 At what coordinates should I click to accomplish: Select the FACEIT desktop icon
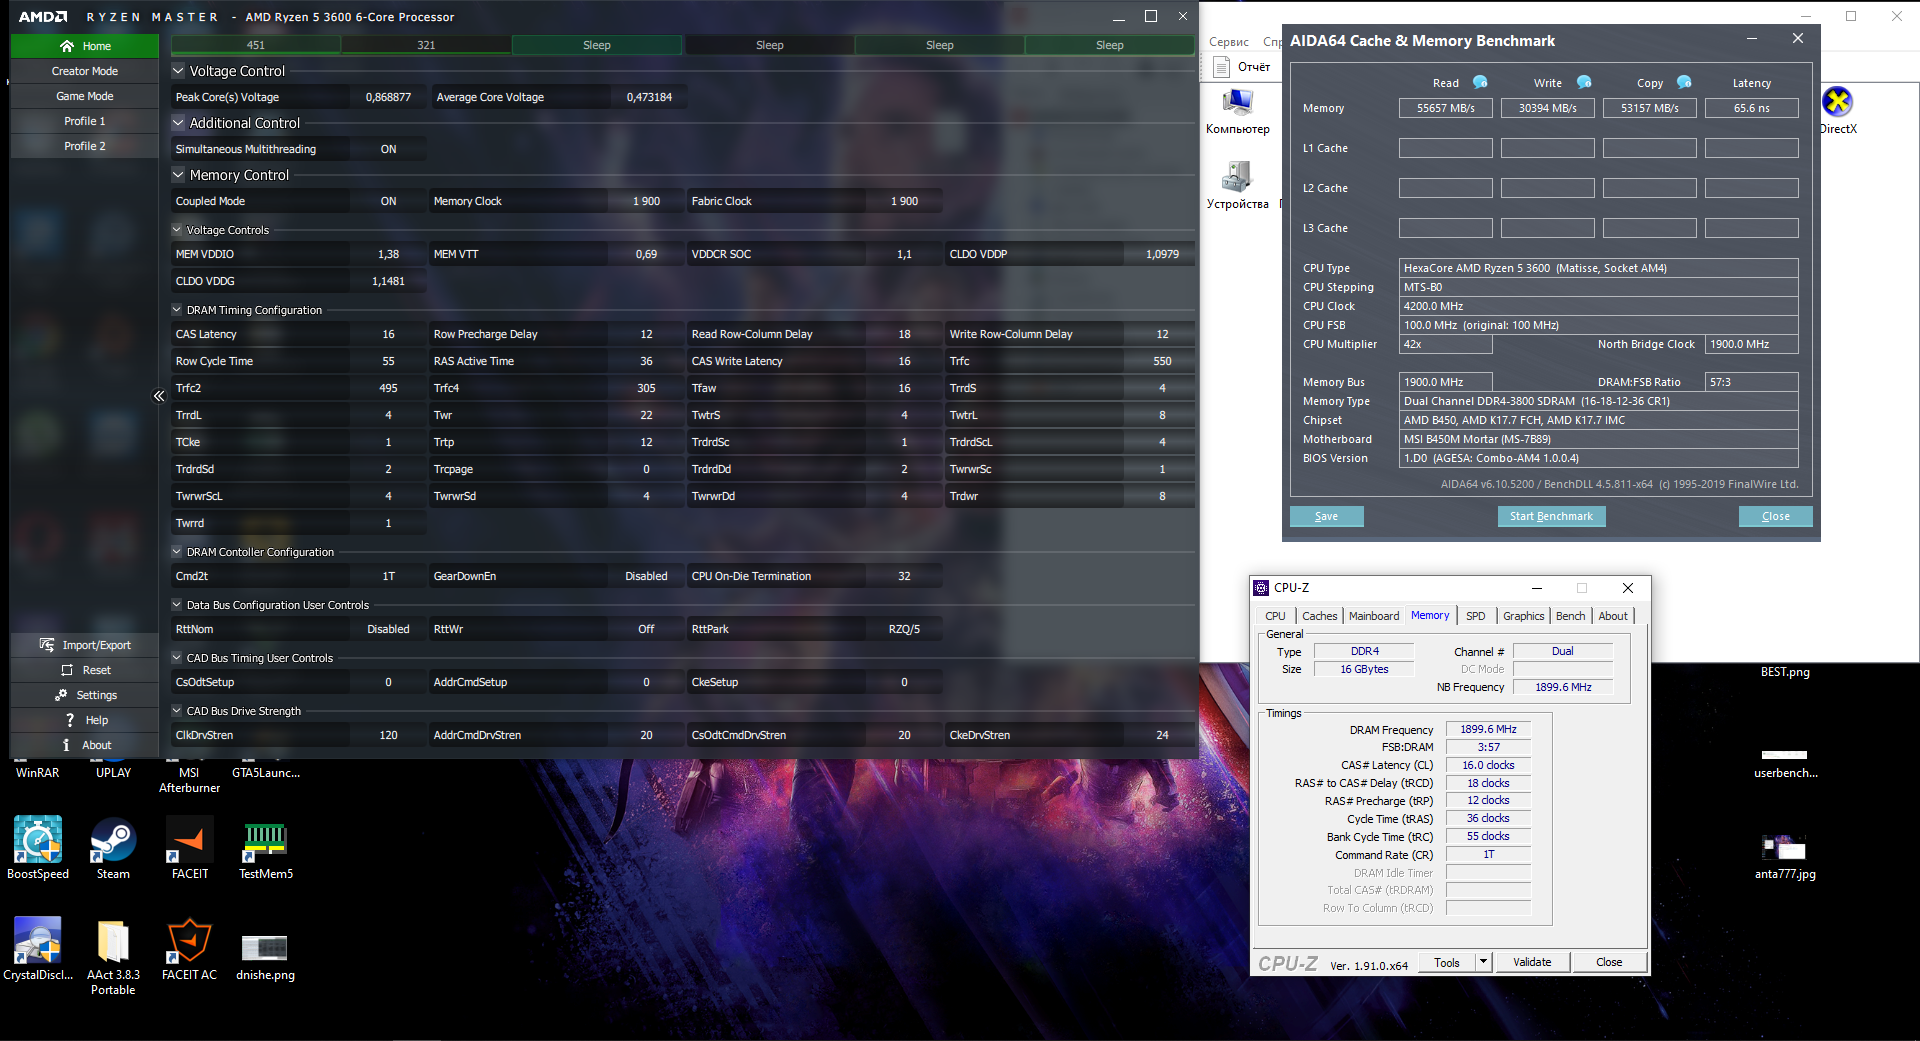(190, 849)
